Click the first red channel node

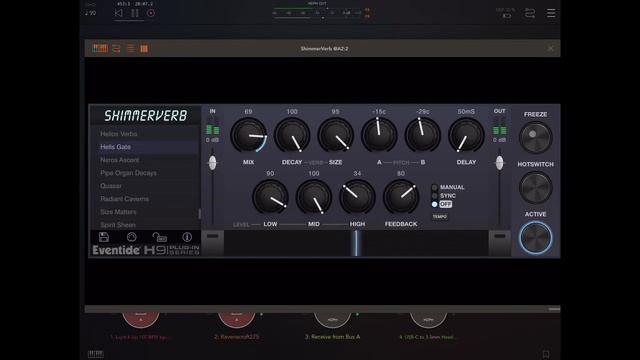tap(141, 320)
